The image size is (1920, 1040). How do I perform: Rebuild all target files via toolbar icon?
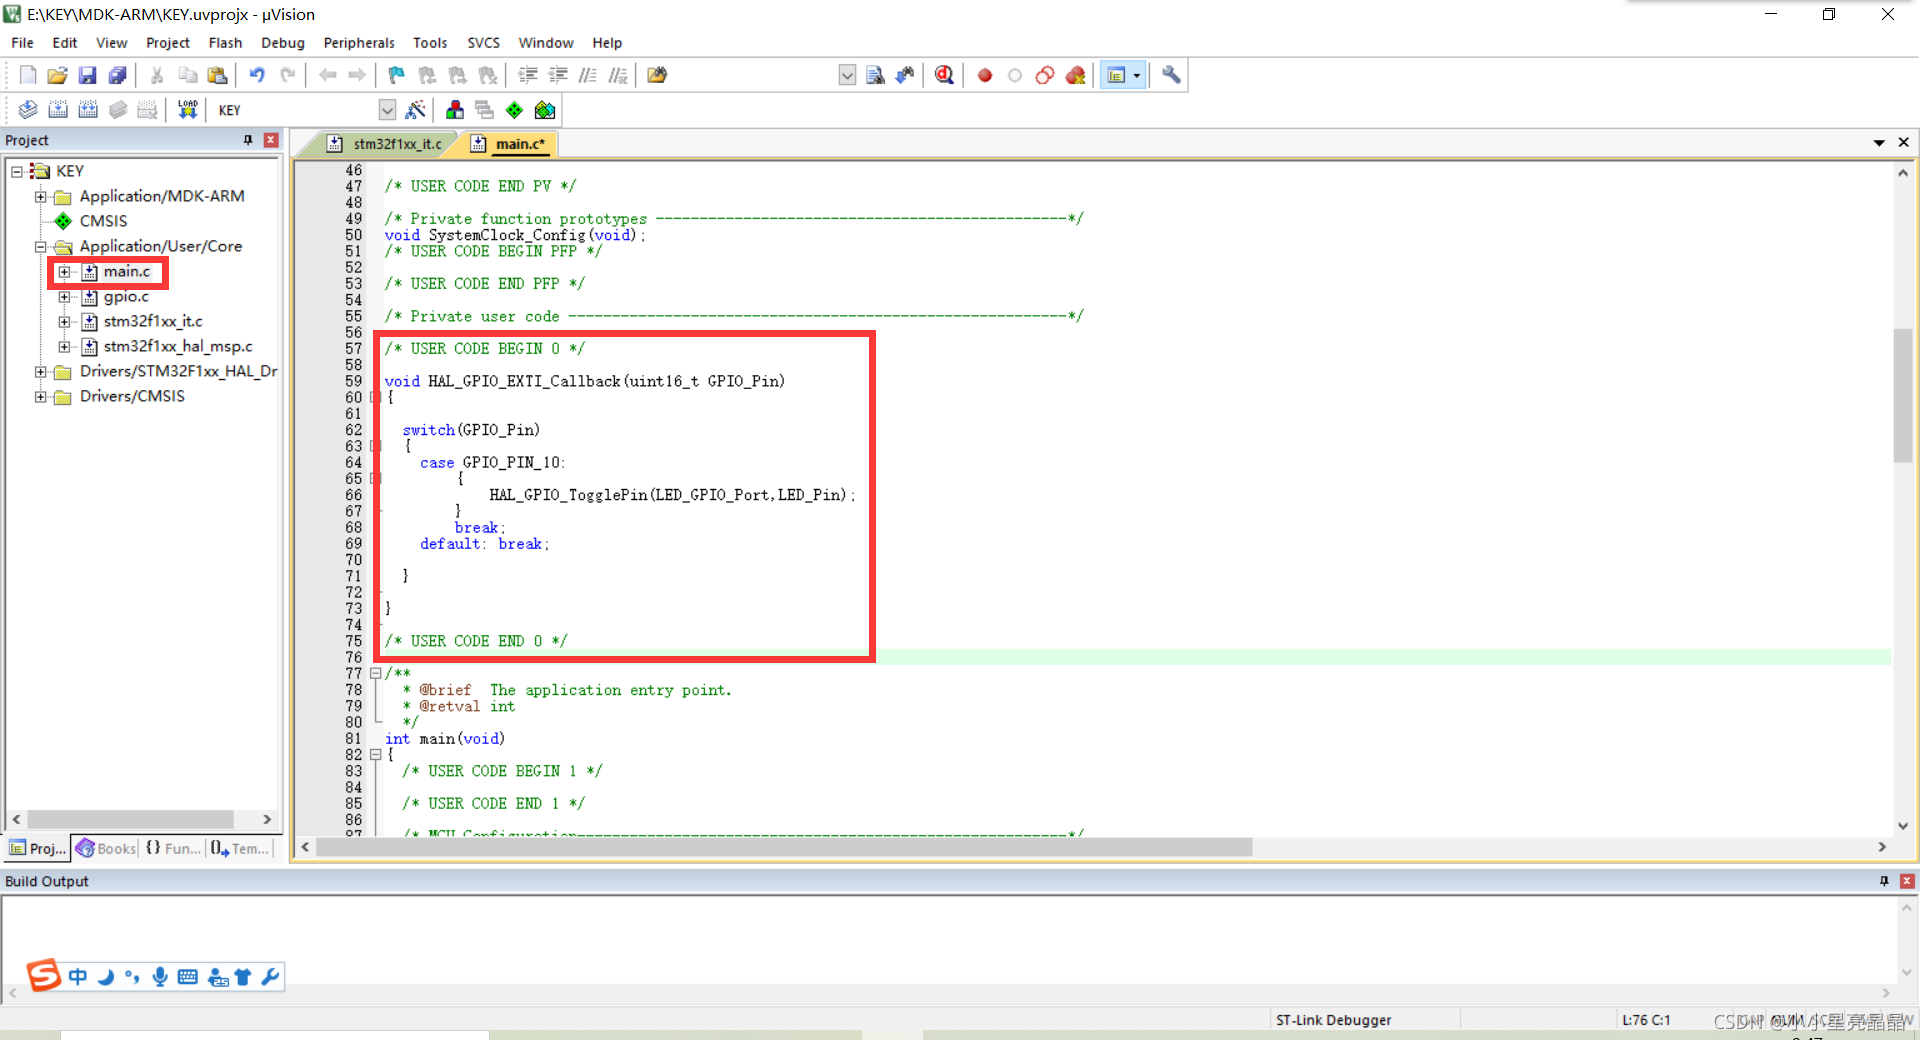click(88, 110)
